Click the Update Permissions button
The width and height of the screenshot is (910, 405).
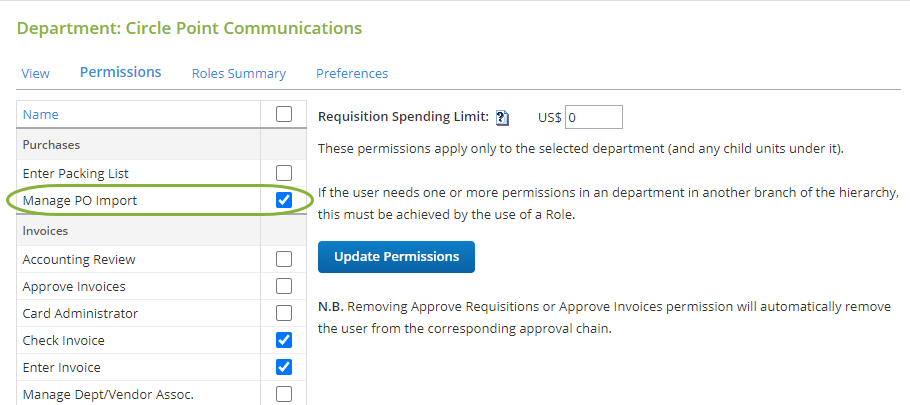point(396,257)
